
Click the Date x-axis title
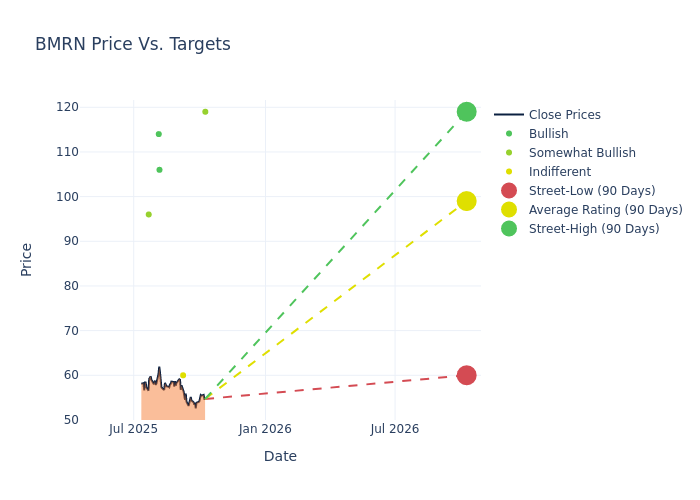click(x=280, y=457)
